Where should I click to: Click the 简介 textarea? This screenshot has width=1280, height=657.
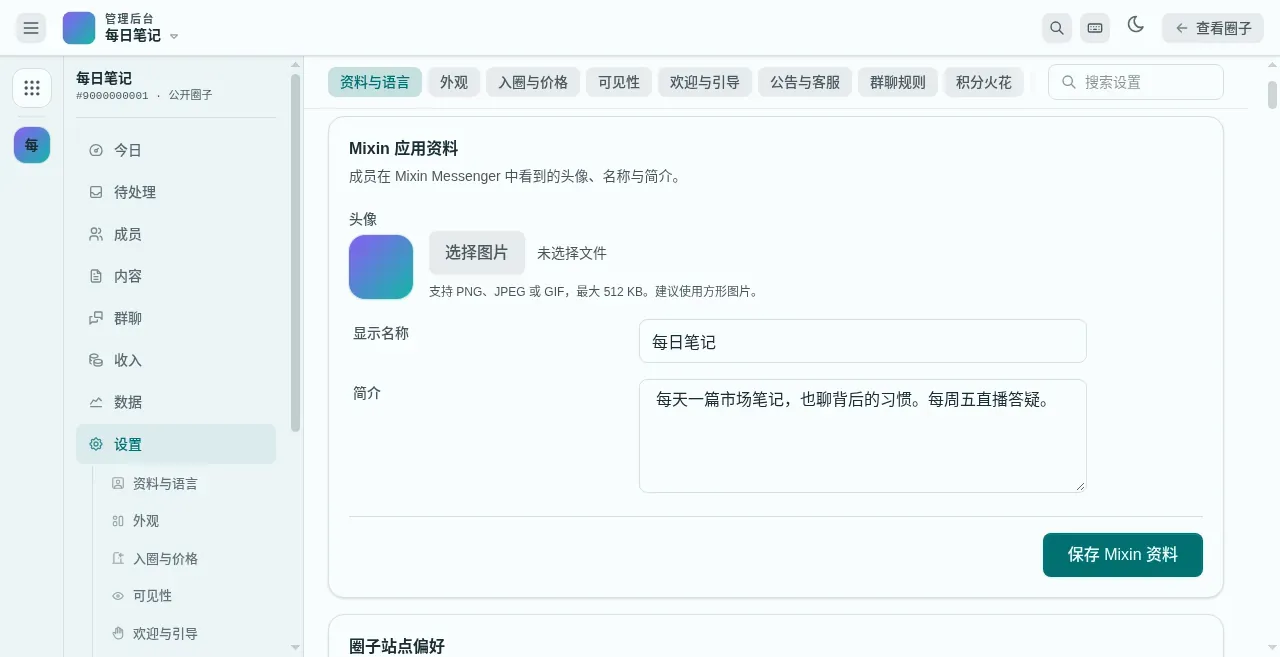click(x=863, y=436)
